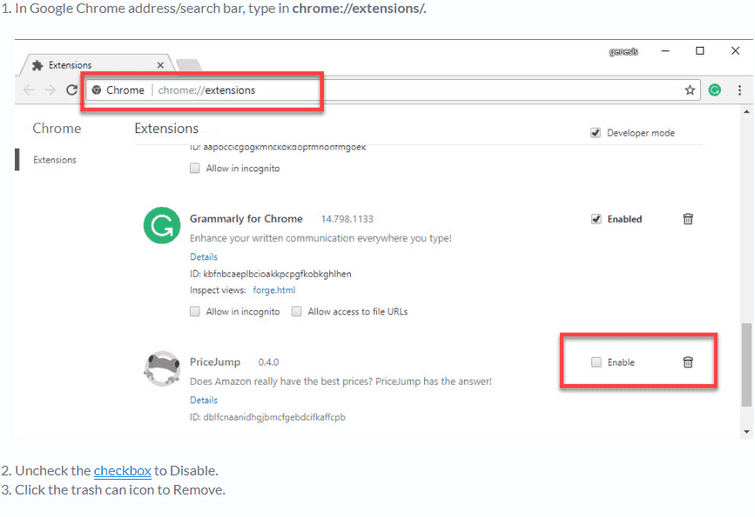The height and width of the screenshot is (517, 755).
Task: Click the forward navigation arrow
Action: coord(50,90)
